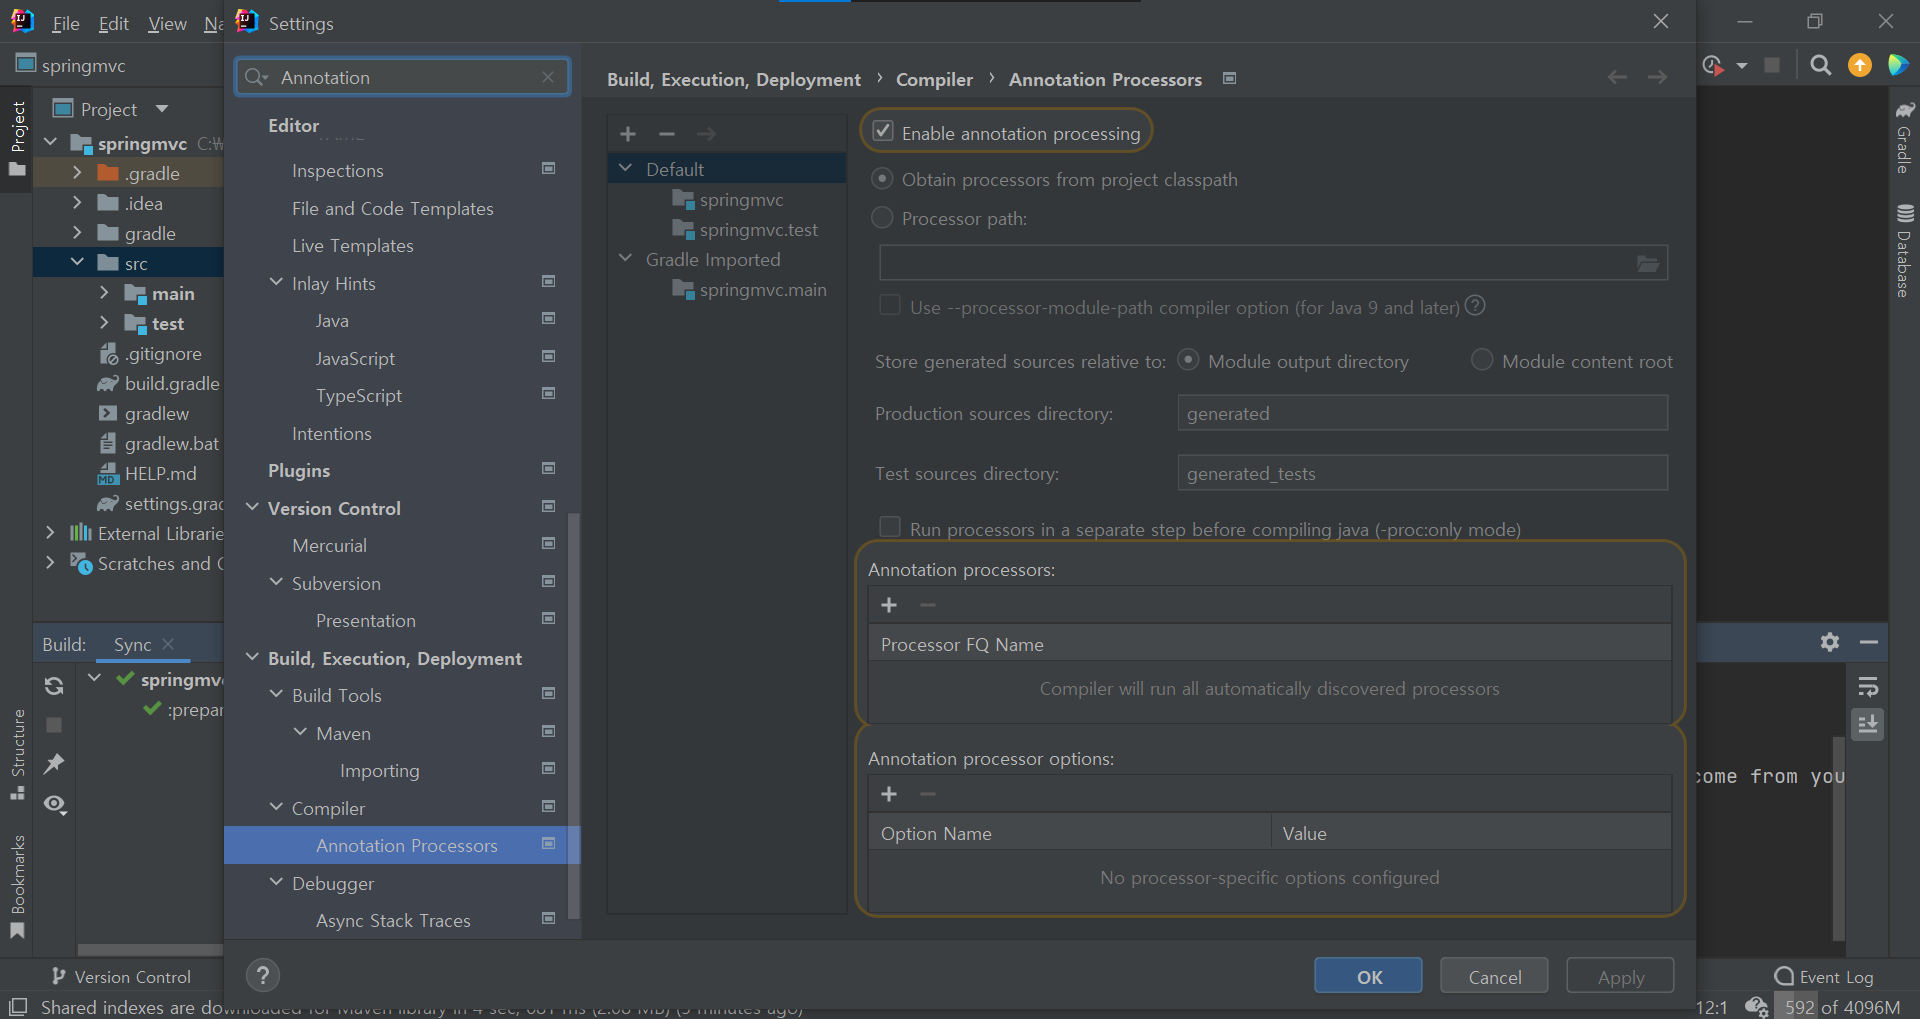Expand External Libraries in project tree

tap(50, 533)
